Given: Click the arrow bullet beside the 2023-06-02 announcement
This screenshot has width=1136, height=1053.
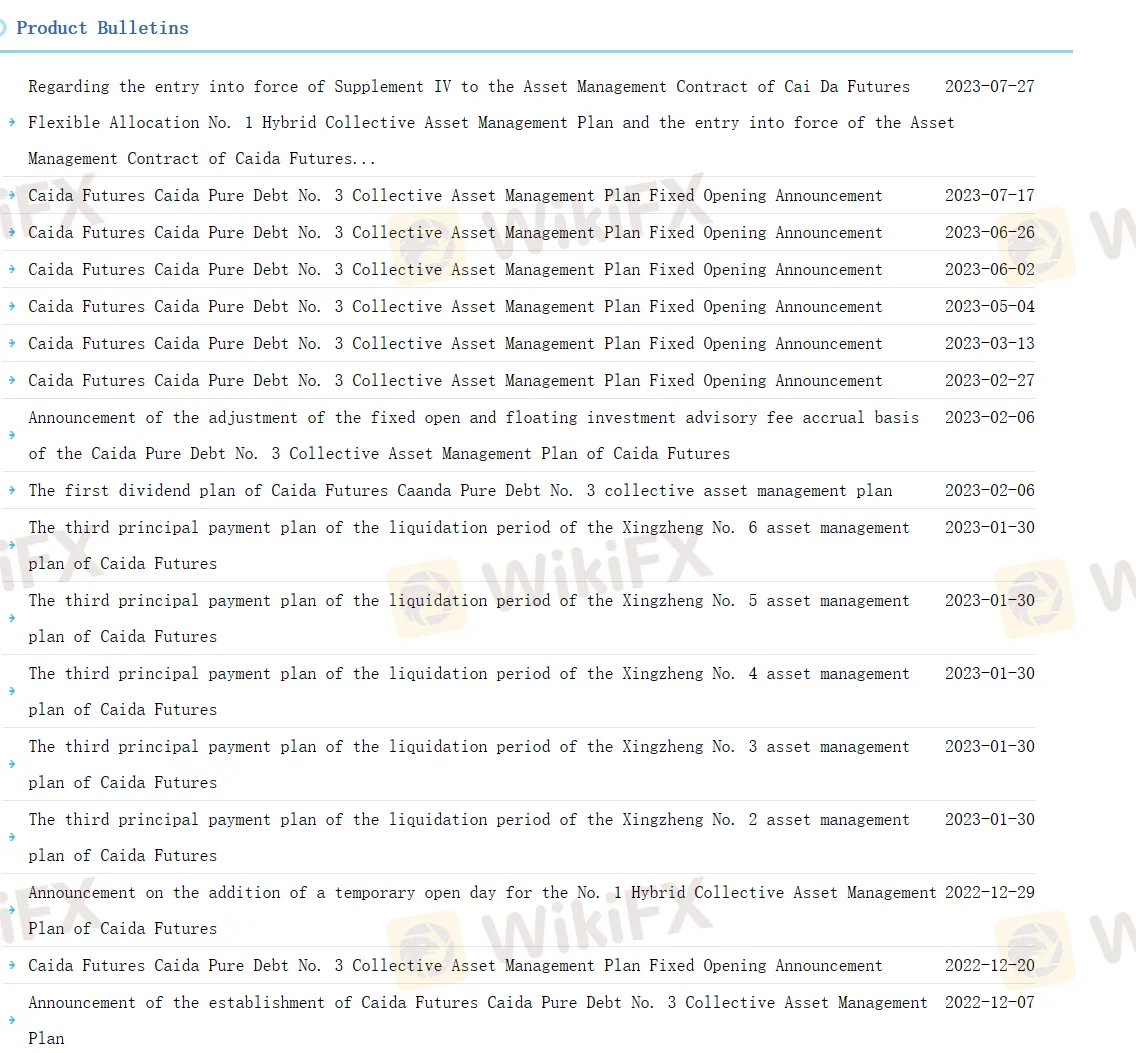Looking at the screenshot, I should click(x=12, y=269).
